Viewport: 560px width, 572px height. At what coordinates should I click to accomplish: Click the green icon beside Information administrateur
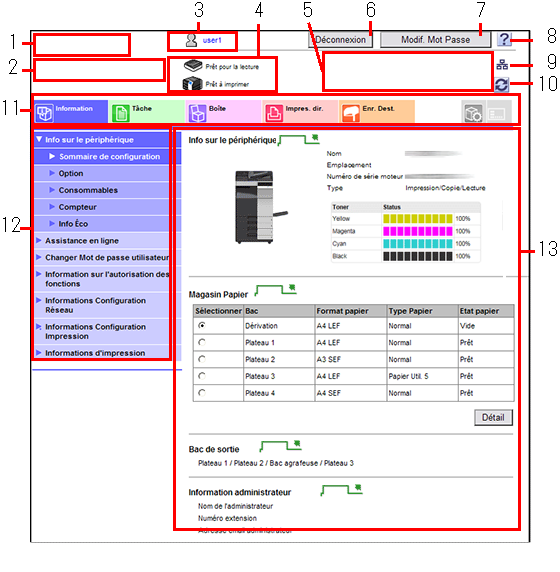click(341, 490)
